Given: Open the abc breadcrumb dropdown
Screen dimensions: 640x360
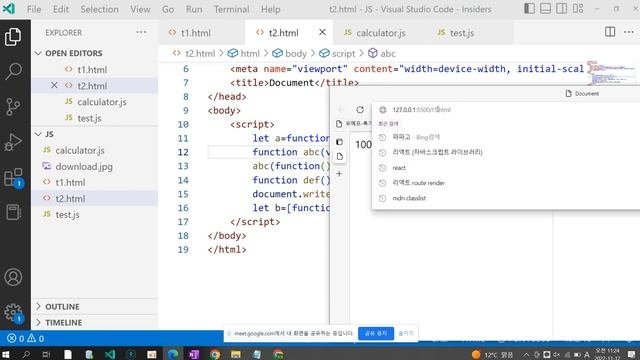Looking at the screenshot, I should (x=382, y=53).
